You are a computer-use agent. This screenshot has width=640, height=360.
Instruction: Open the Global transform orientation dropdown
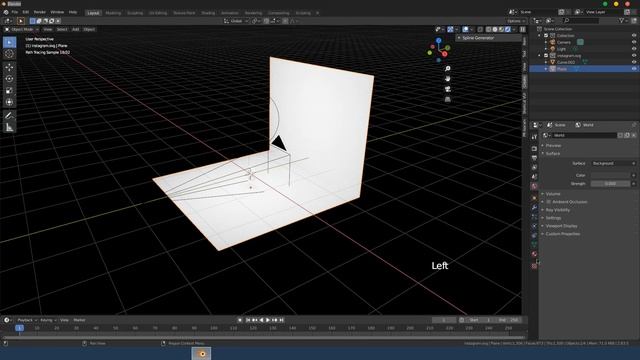point(236,21)
